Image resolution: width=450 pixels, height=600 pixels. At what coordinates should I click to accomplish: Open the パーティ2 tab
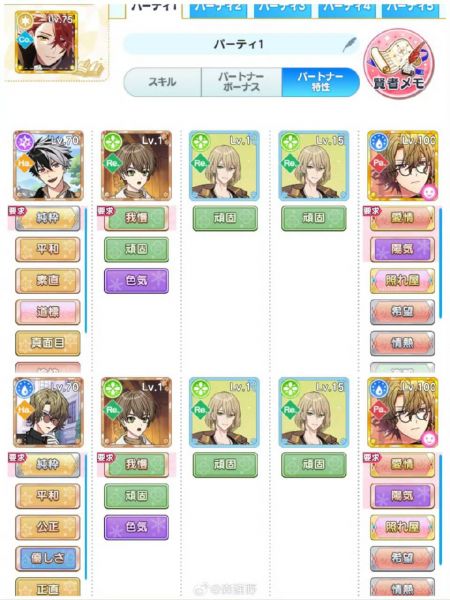click(x=218, y=10)
